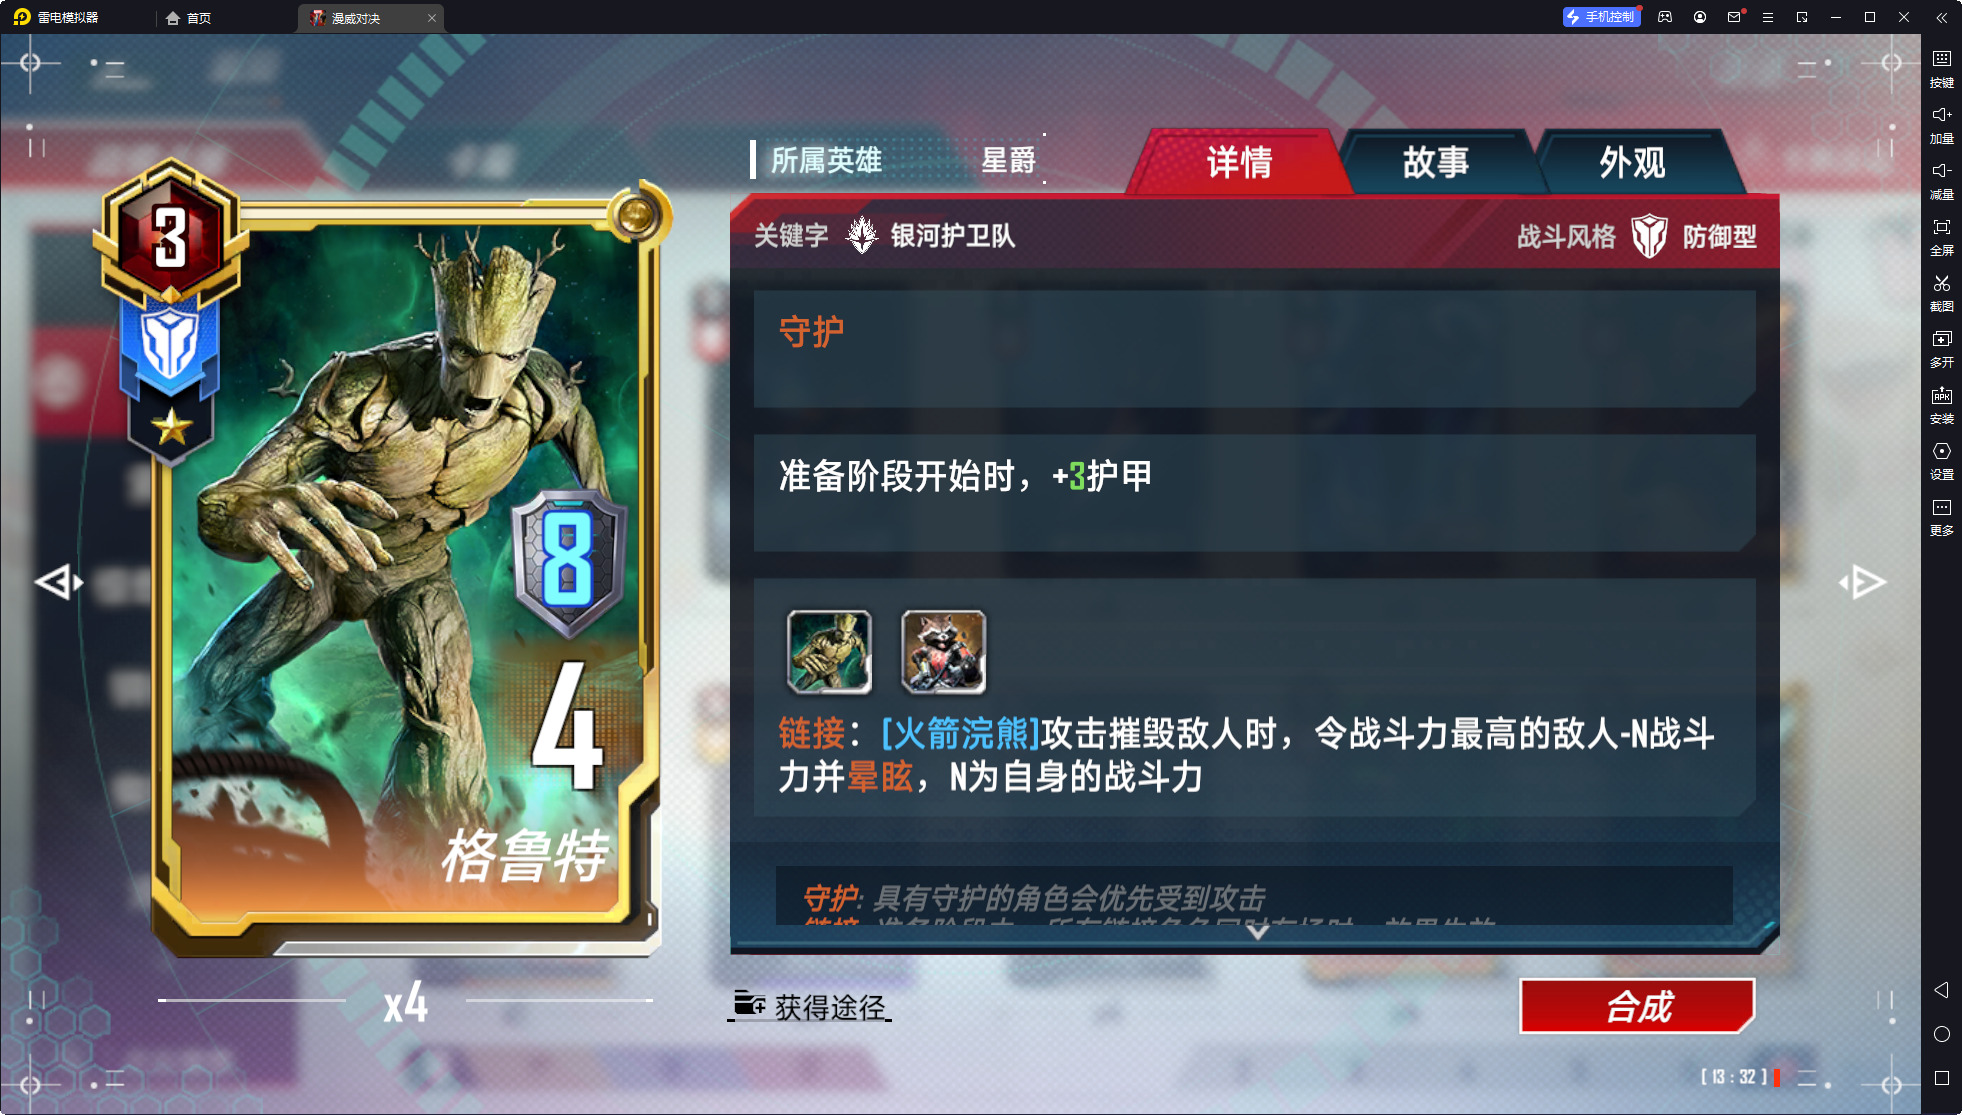
Task: Show the next card with right arrow
Action: (x=1862, y=582)
